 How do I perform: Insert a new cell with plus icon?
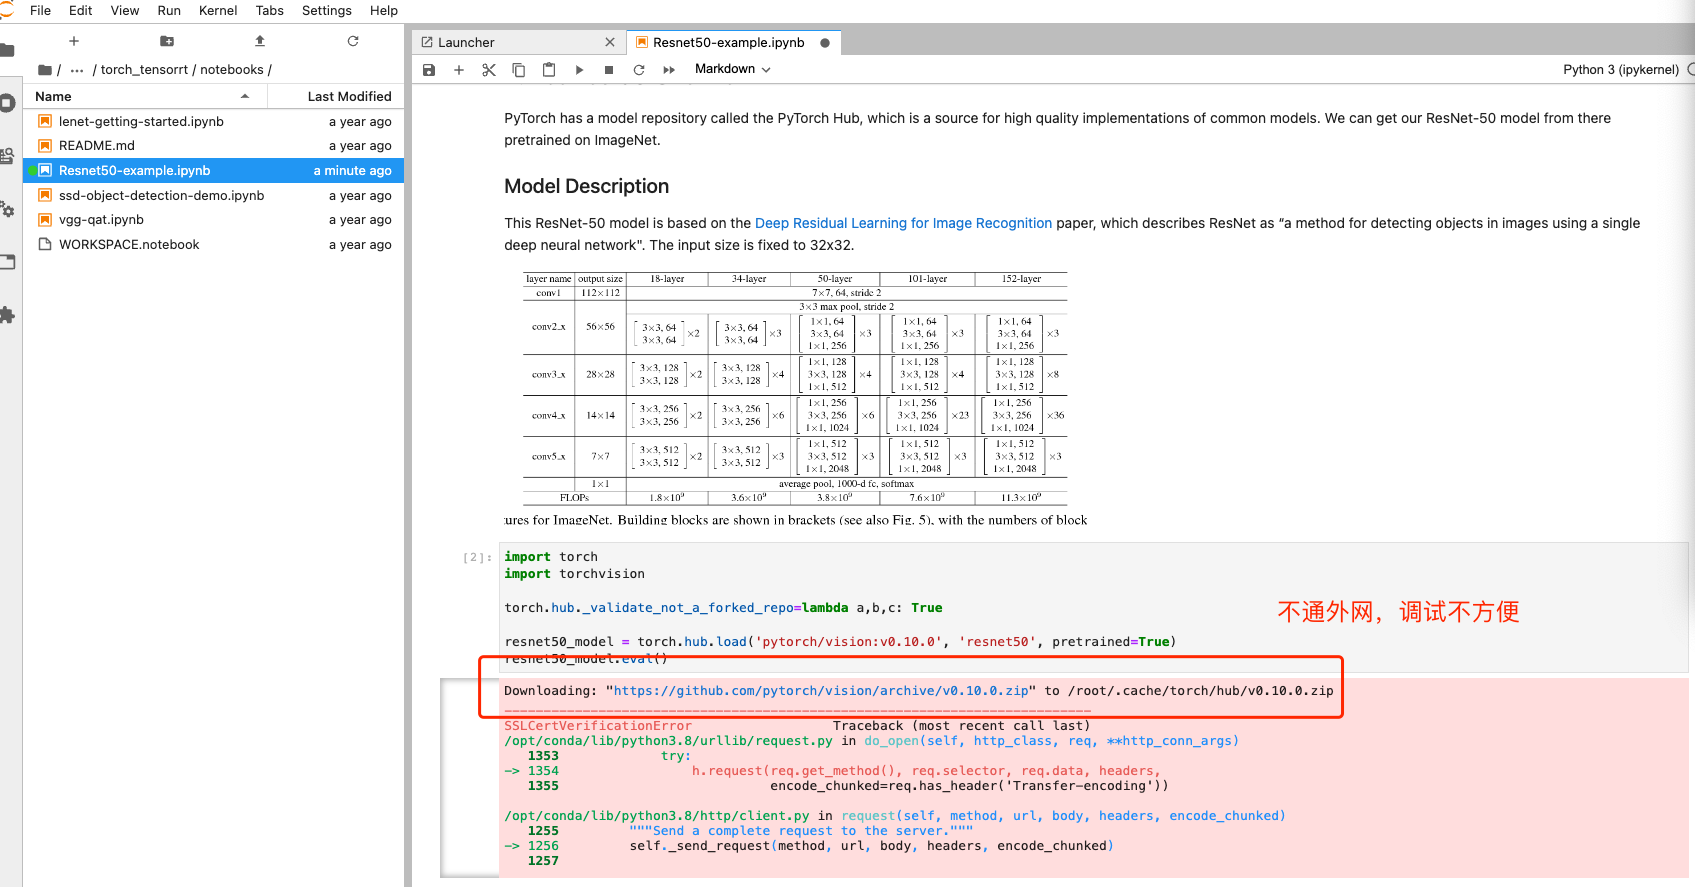459,70
